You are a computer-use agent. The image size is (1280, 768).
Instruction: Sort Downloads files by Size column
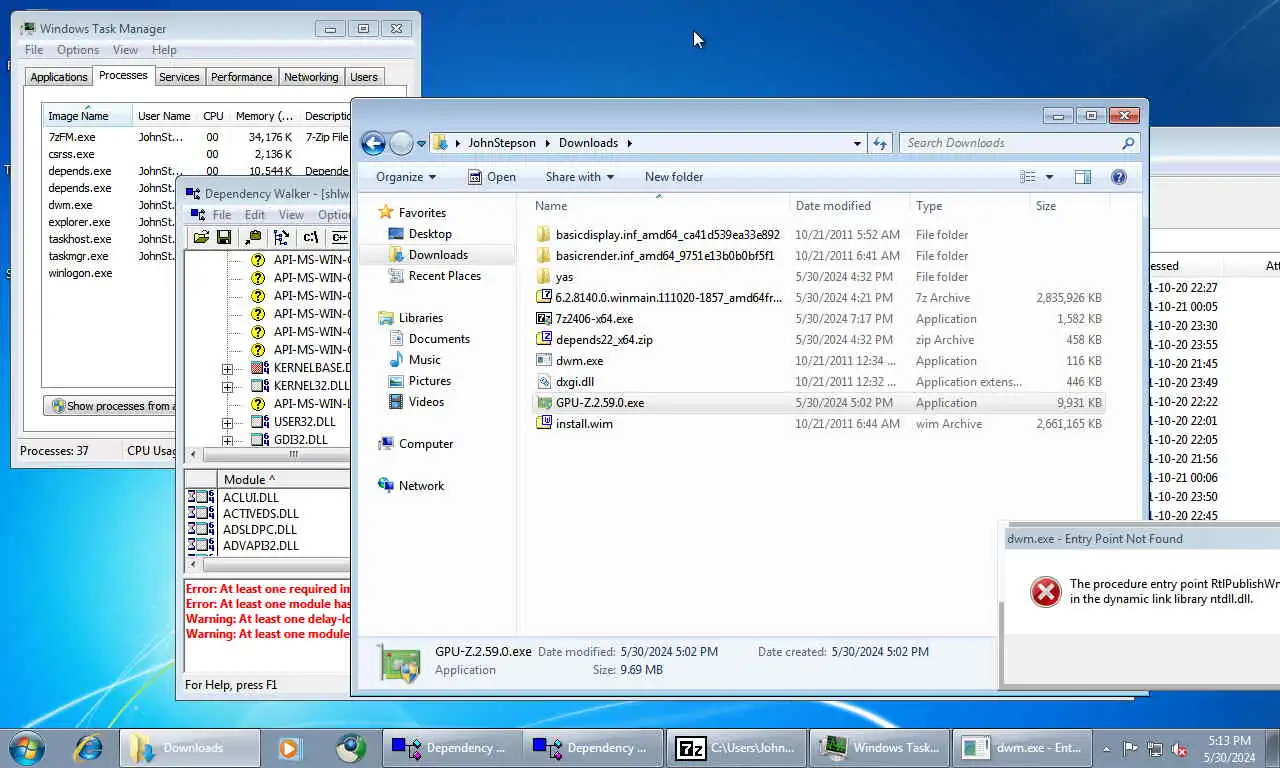tap(1068, 206)
